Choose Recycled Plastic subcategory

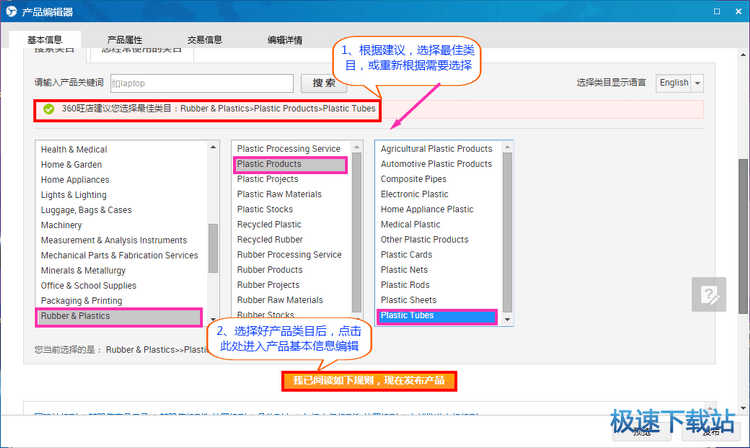(x=269, y=224)
